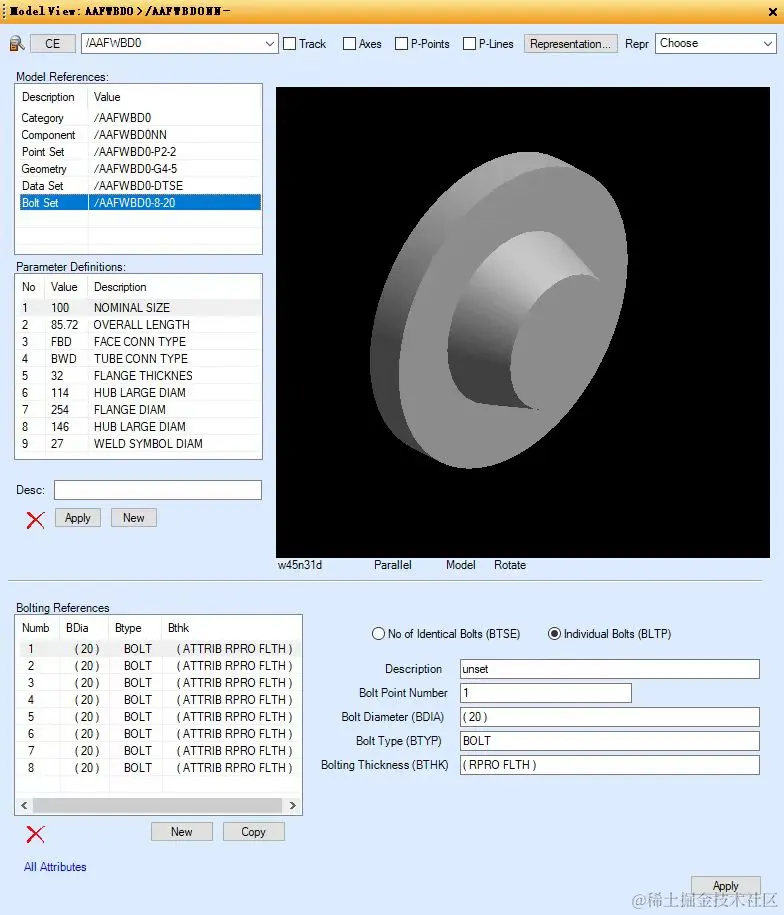Select bolt row 4 in Bolting References

160,700
